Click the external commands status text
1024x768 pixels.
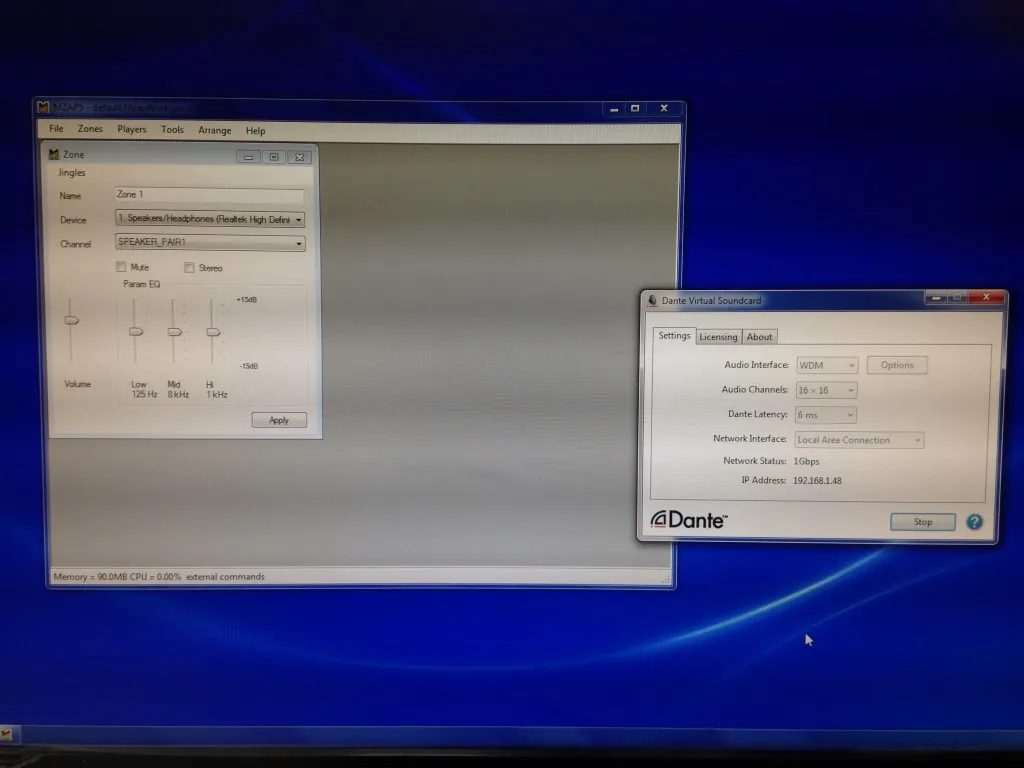(225, 577)
